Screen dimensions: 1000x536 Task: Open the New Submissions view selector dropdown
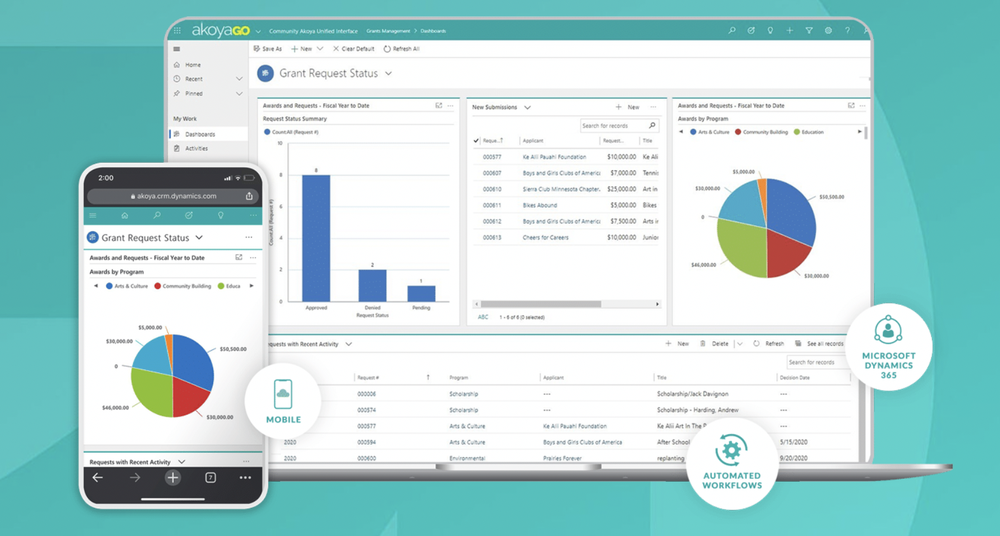point(527,108)
